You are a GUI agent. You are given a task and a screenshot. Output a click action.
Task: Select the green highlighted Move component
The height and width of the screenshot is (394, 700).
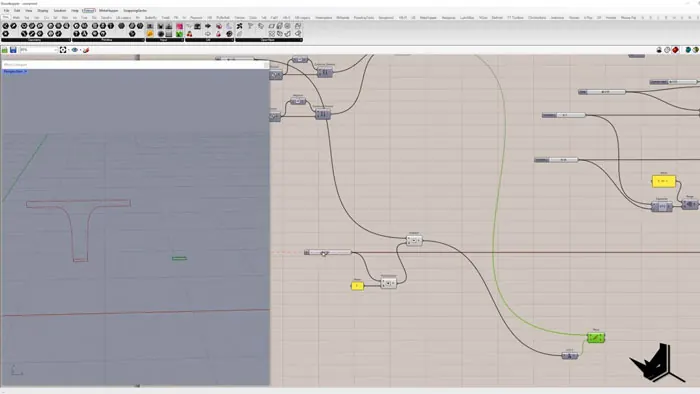tap(596, 338)
